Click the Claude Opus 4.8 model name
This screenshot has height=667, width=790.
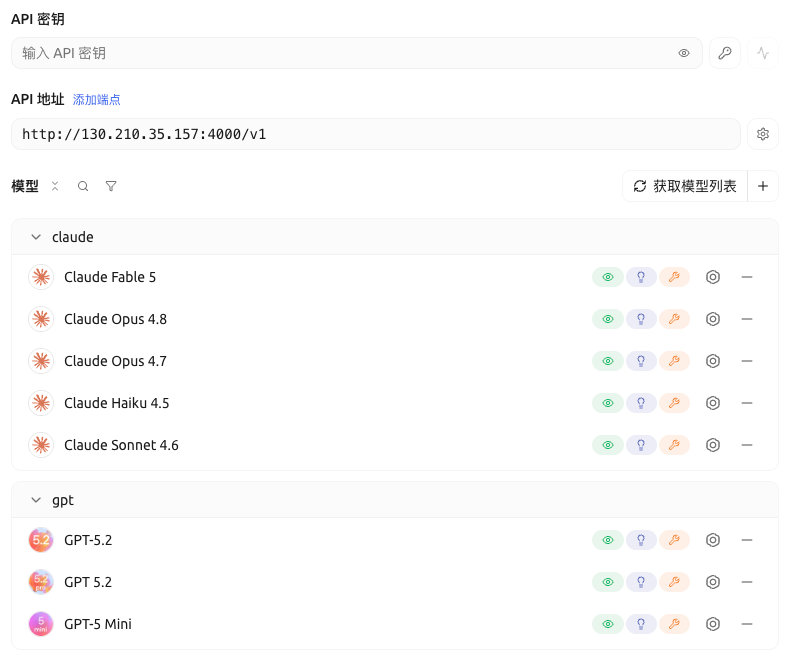pyautogui.click(x=115, y=319)
